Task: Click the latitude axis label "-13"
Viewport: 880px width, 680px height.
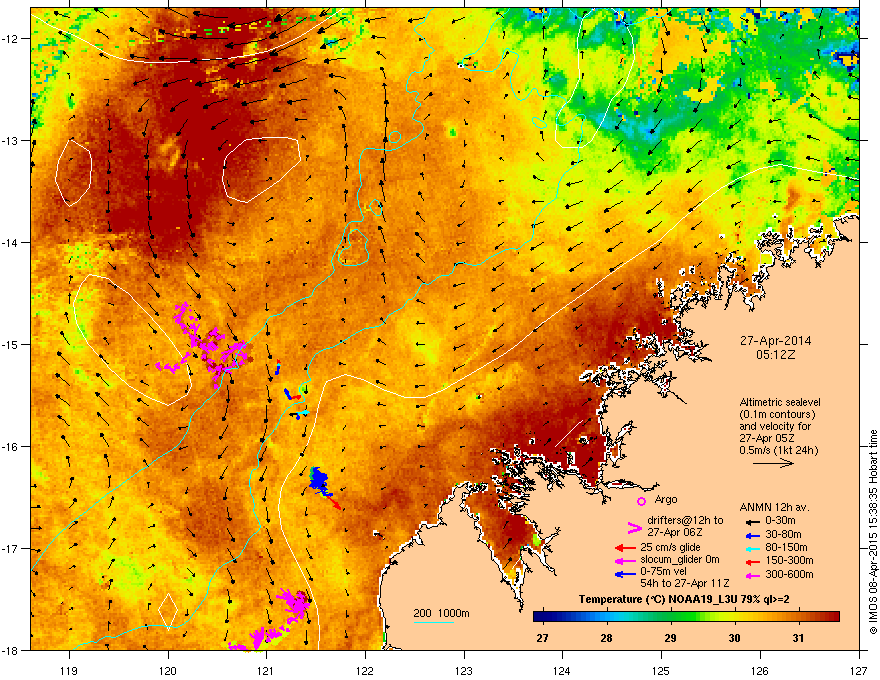Action: 10,141
